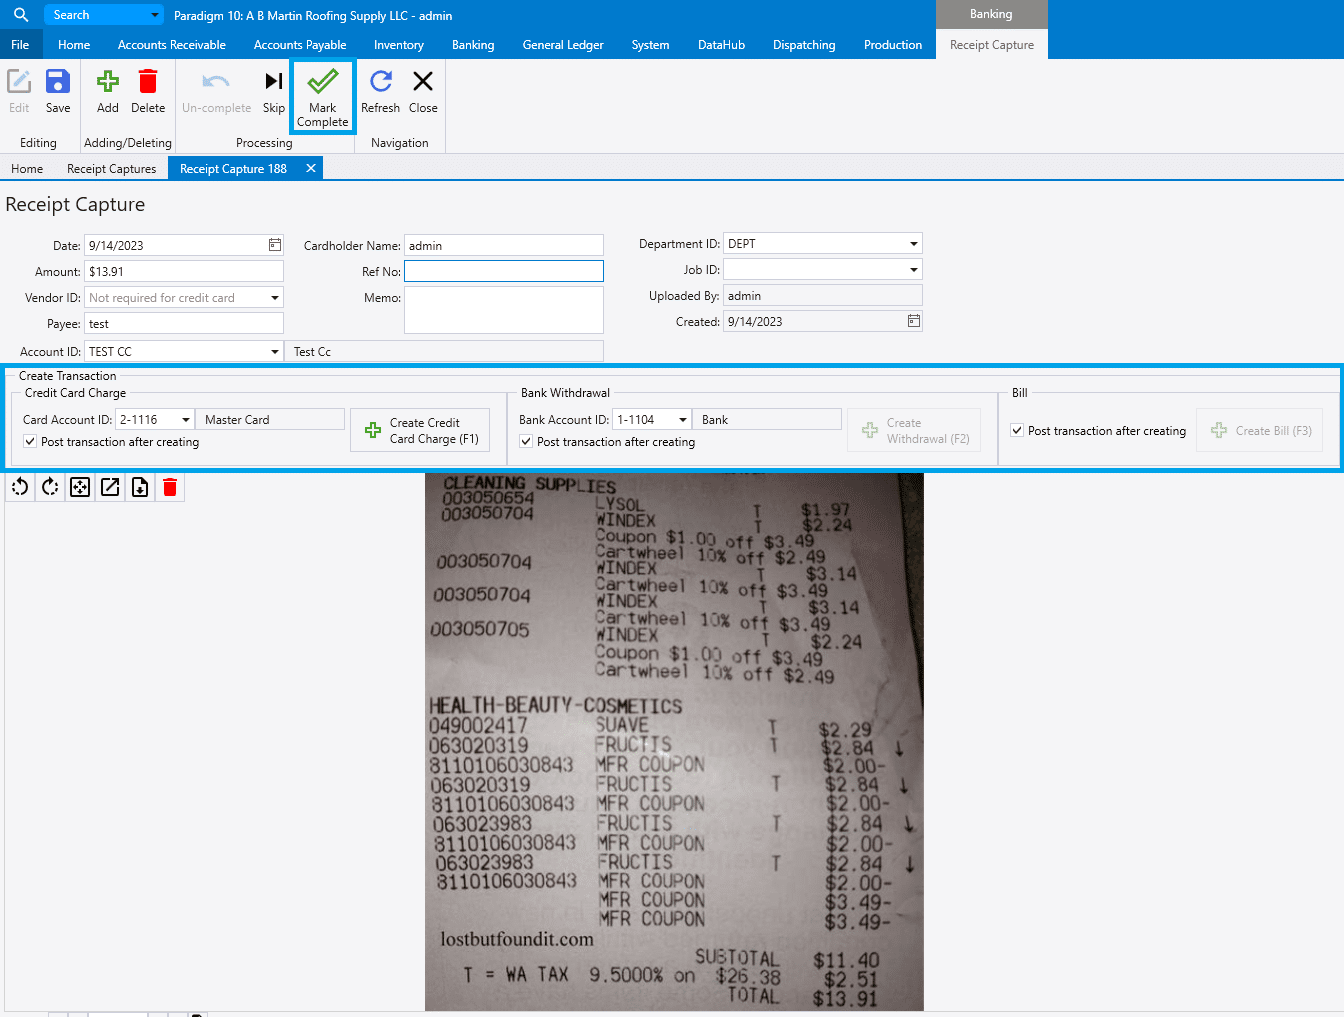Open the Card Account ID dropdown

(x=185, y=420)
